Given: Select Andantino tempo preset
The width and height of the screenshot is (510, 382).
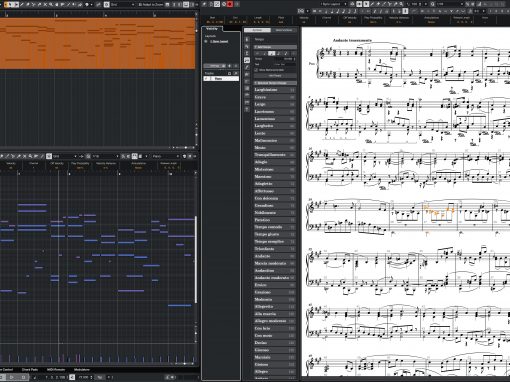Looking at the screenshot, I should (275, 270).
